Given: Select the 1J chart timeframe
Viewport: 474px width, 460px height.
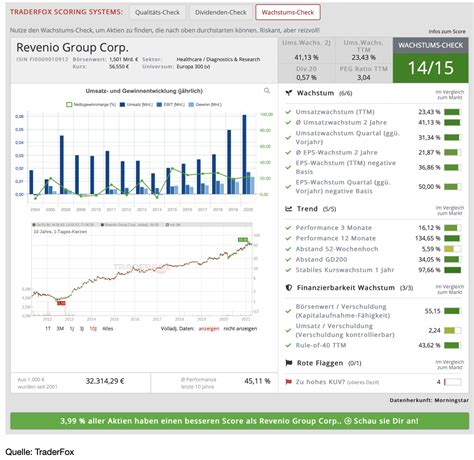Looking at the screenshot, I should [72, 329].
